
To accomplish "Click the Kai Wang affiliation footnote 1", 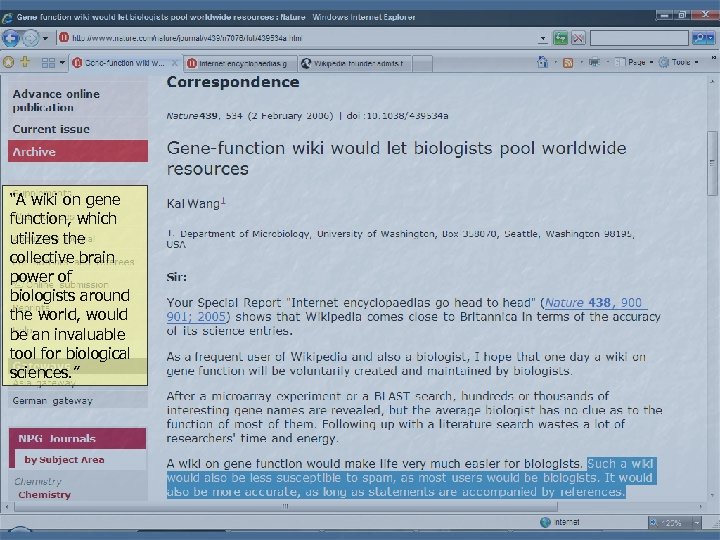I will coord(223,200).
